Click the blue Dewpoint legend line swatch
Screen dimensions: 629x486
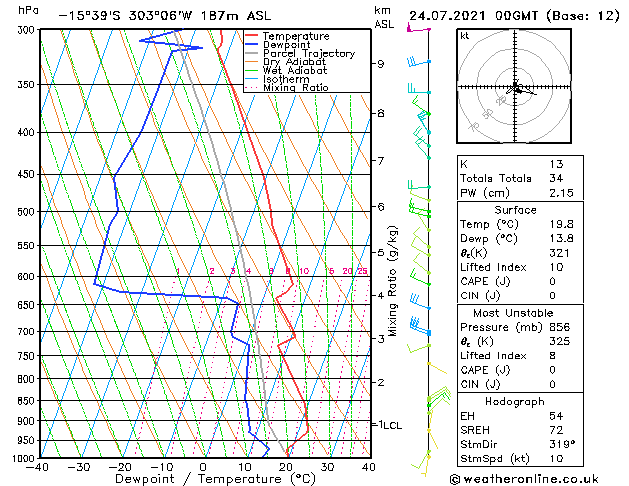[251, 45]
